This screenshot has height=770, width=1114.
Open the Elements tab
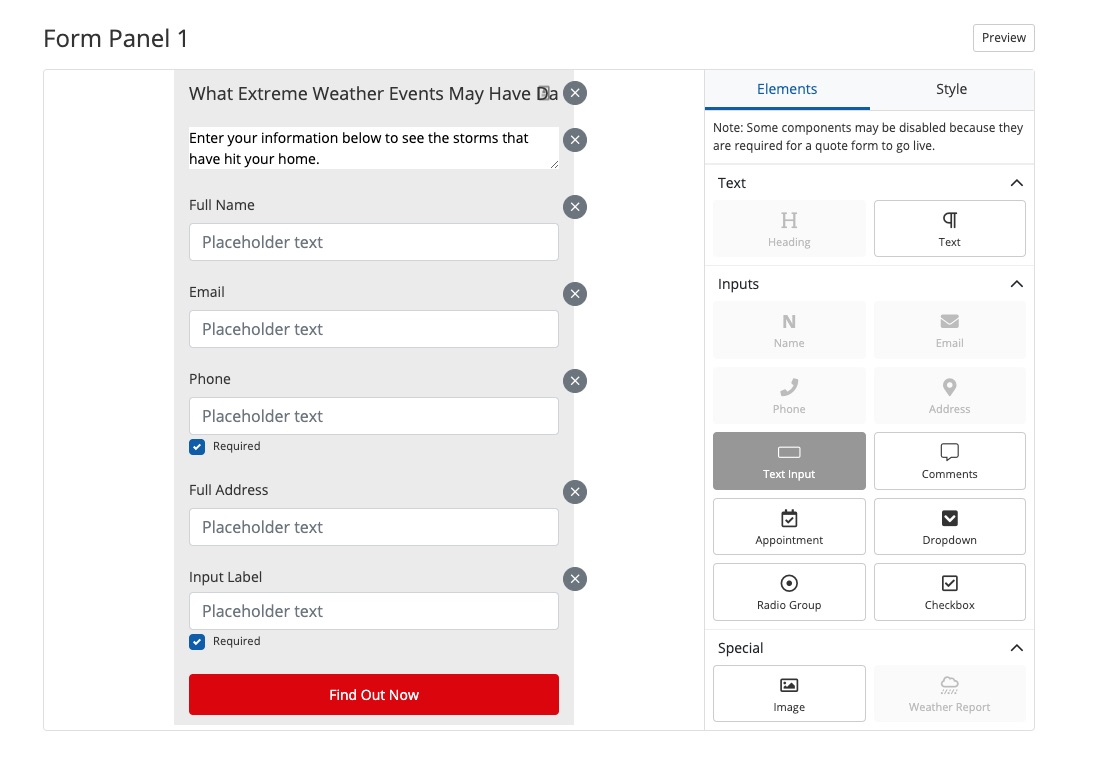point(787,89)
